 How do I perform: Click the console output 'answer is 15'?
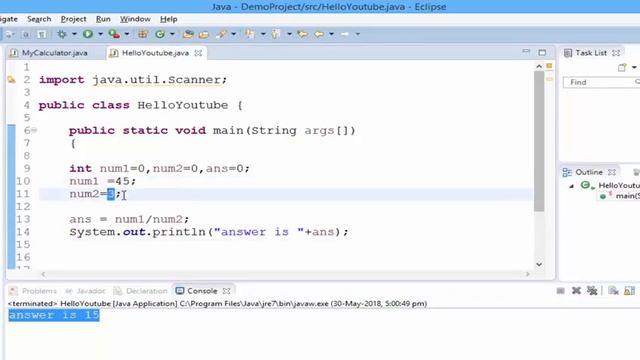54,315
